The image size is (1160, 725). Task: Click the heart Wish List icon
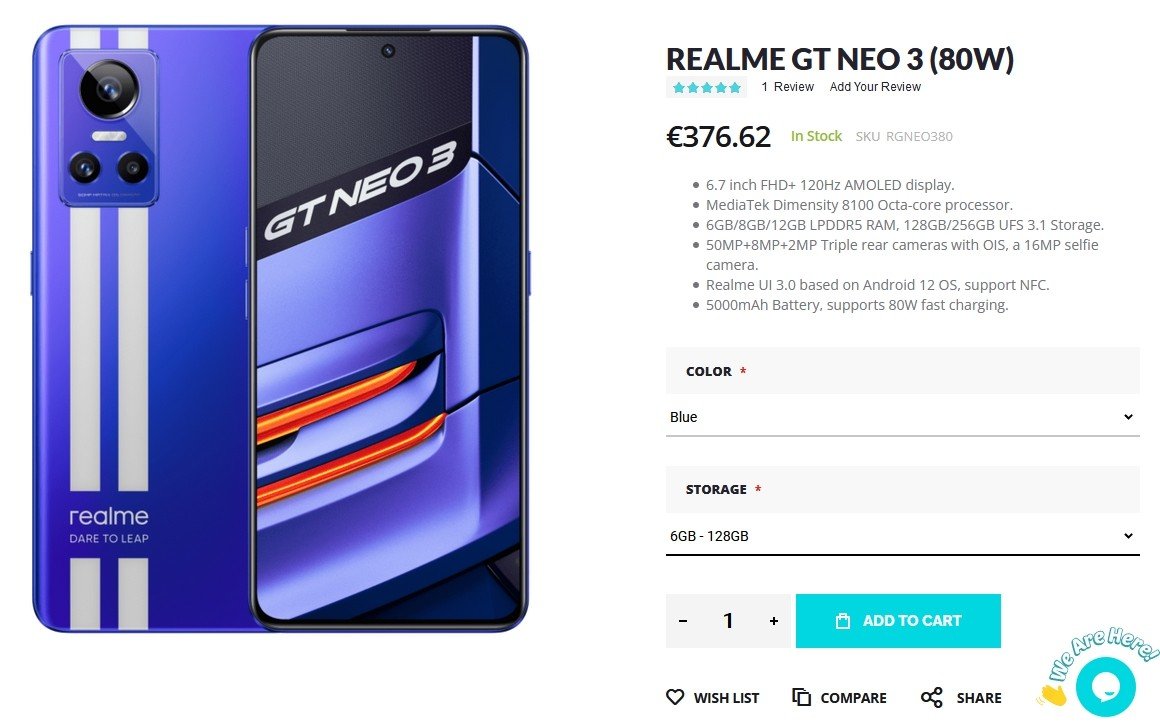(x=676, y=697)
